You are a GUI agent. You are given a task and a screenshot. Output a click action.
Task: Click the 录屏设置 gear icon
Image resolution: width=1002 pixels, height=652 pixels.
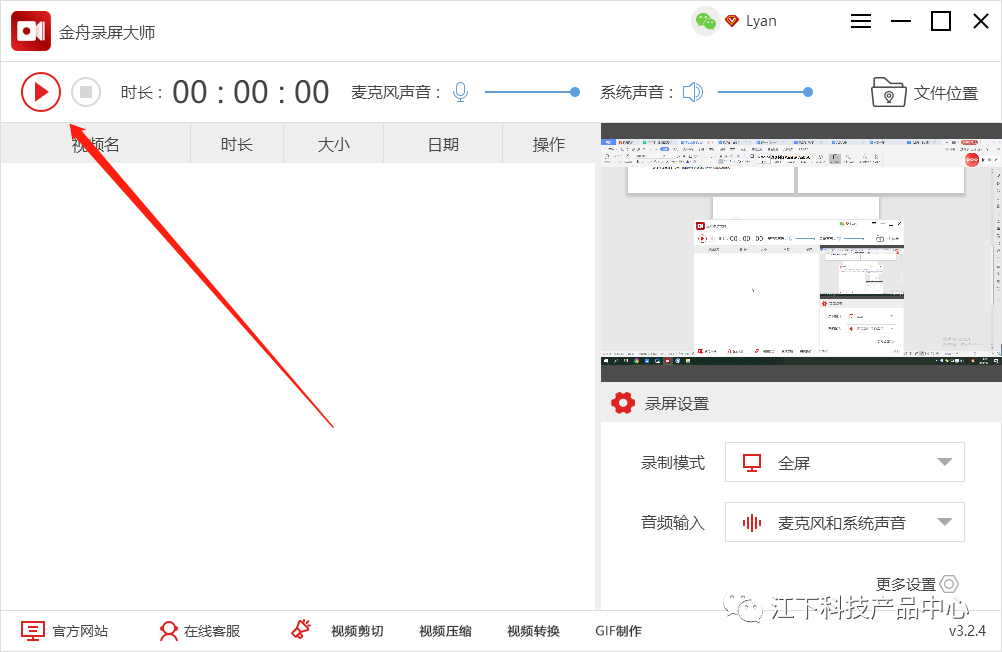(622, 403)
